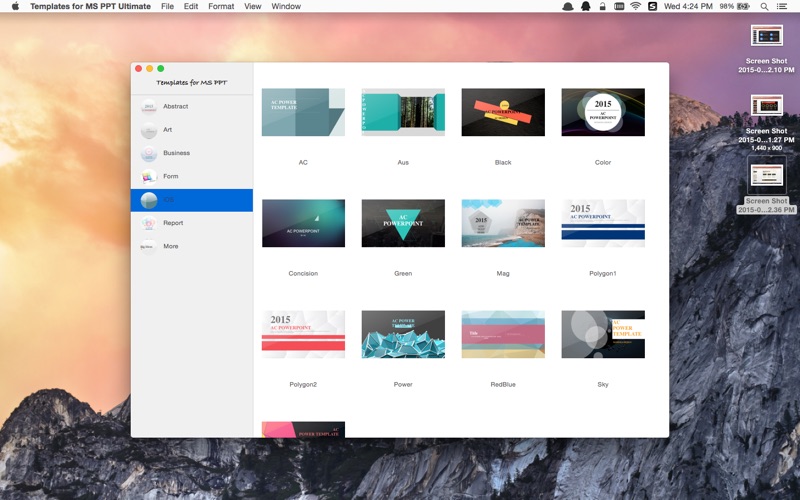Click the Wi-Fi status icon
This screenshot has width=800, height=500.
click(x=635, y=6)
